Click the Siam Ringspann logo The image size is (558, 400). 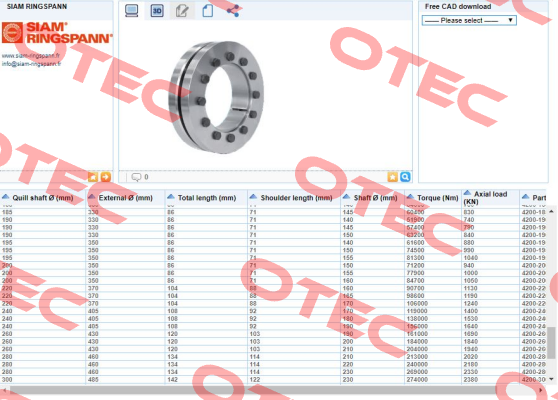pos(57,33)
